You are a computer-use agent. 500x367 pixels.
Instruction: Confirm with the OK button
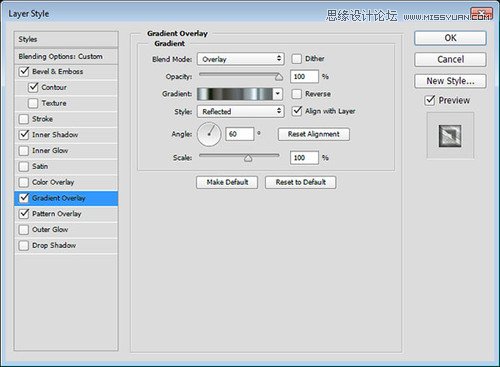click(x=450, y=38)
